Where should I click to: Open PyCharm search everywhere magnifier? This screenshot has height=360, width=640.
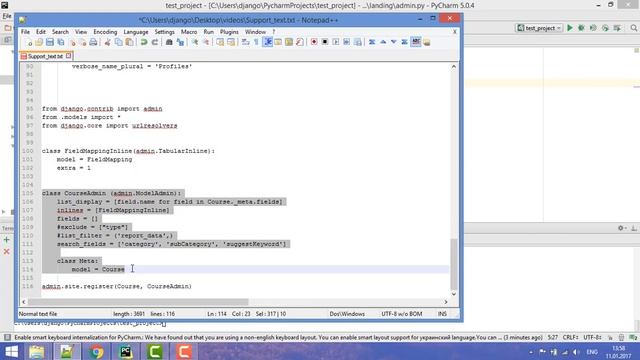633,28
